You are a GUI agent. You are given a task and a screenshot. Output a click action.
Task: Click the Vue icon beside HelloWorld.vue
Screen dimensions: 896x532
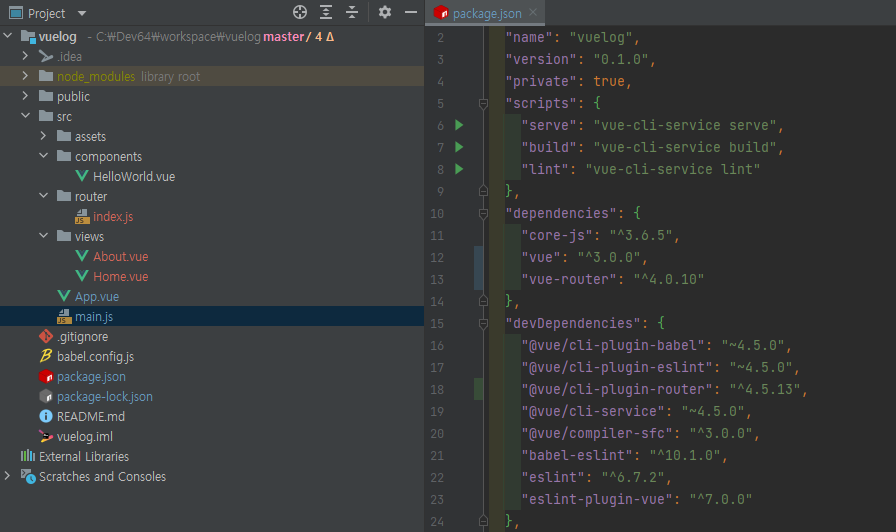click(82, 176)
